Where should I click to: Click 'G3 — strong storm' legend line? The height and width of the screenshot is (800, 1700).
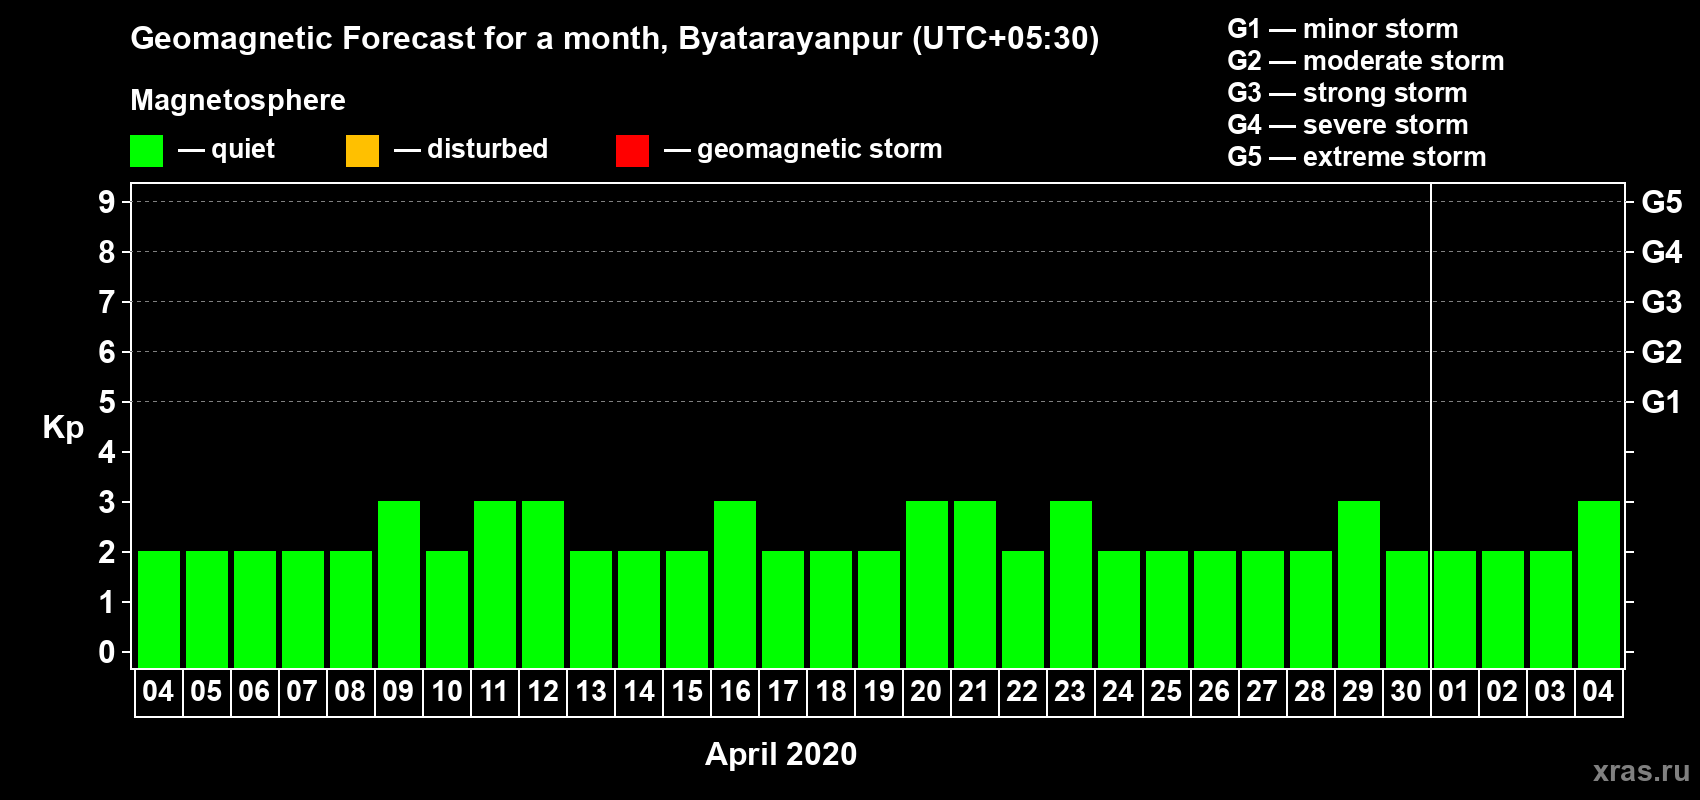tap(1347, 93)
